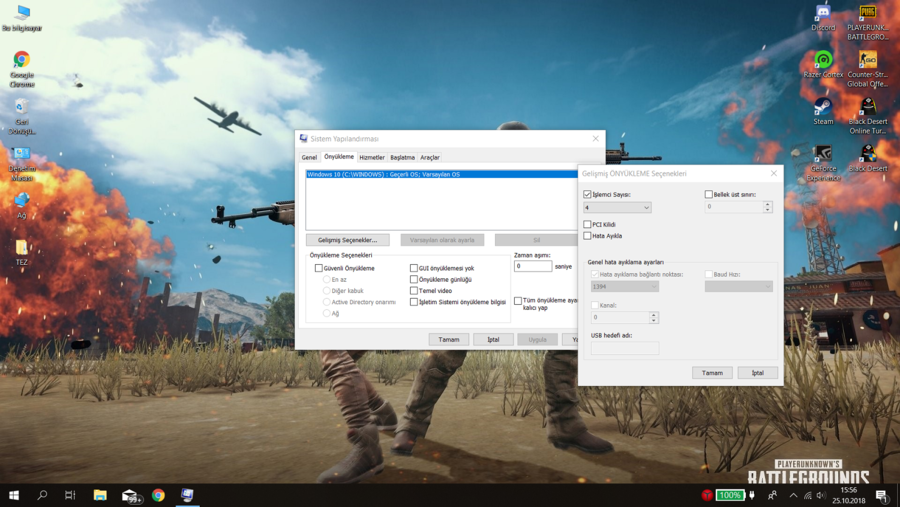The image size is (900, 507).
Task: Check Temel video option
Action: tap(414, 291)
